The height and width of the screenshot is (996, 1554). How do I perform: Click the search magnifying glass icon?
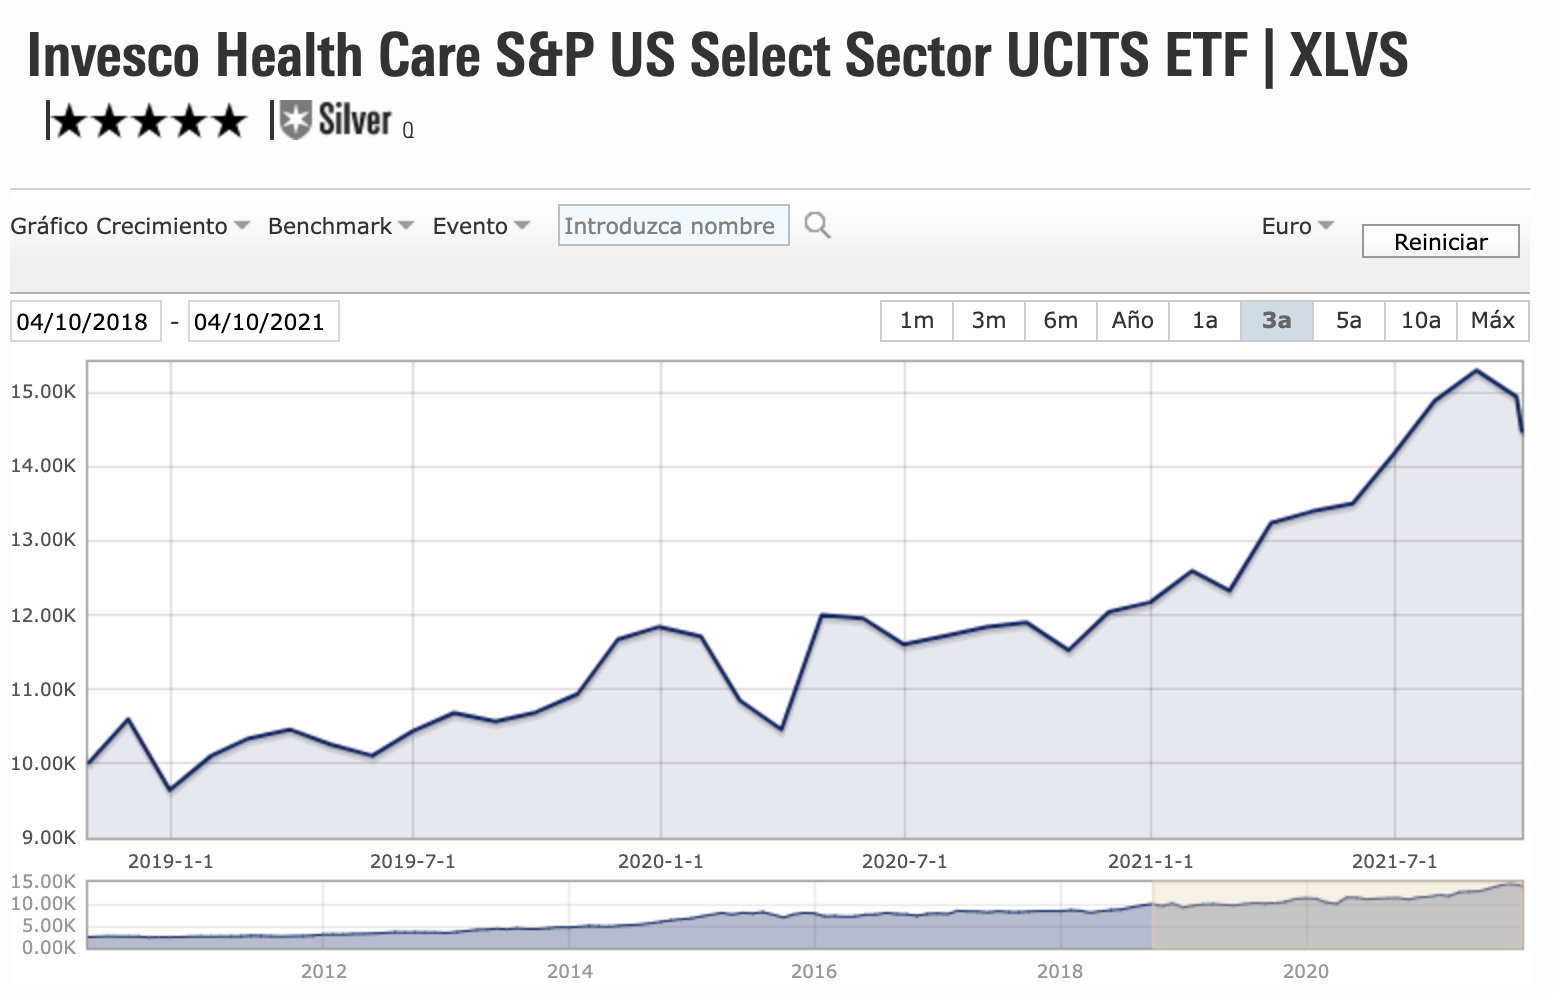(x=817, y=225)
